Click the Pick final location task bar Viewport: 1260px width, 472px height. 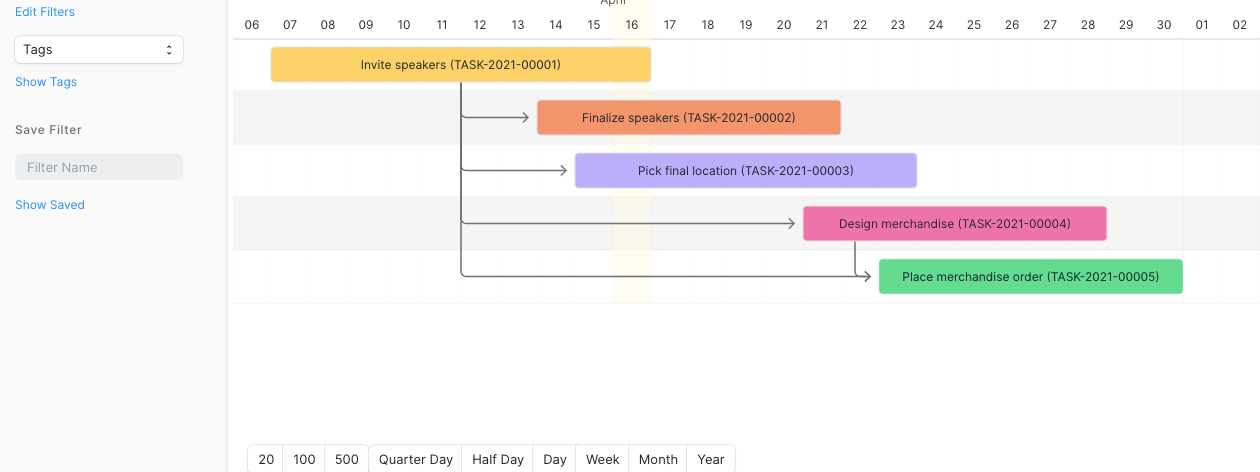click(745, 171)
